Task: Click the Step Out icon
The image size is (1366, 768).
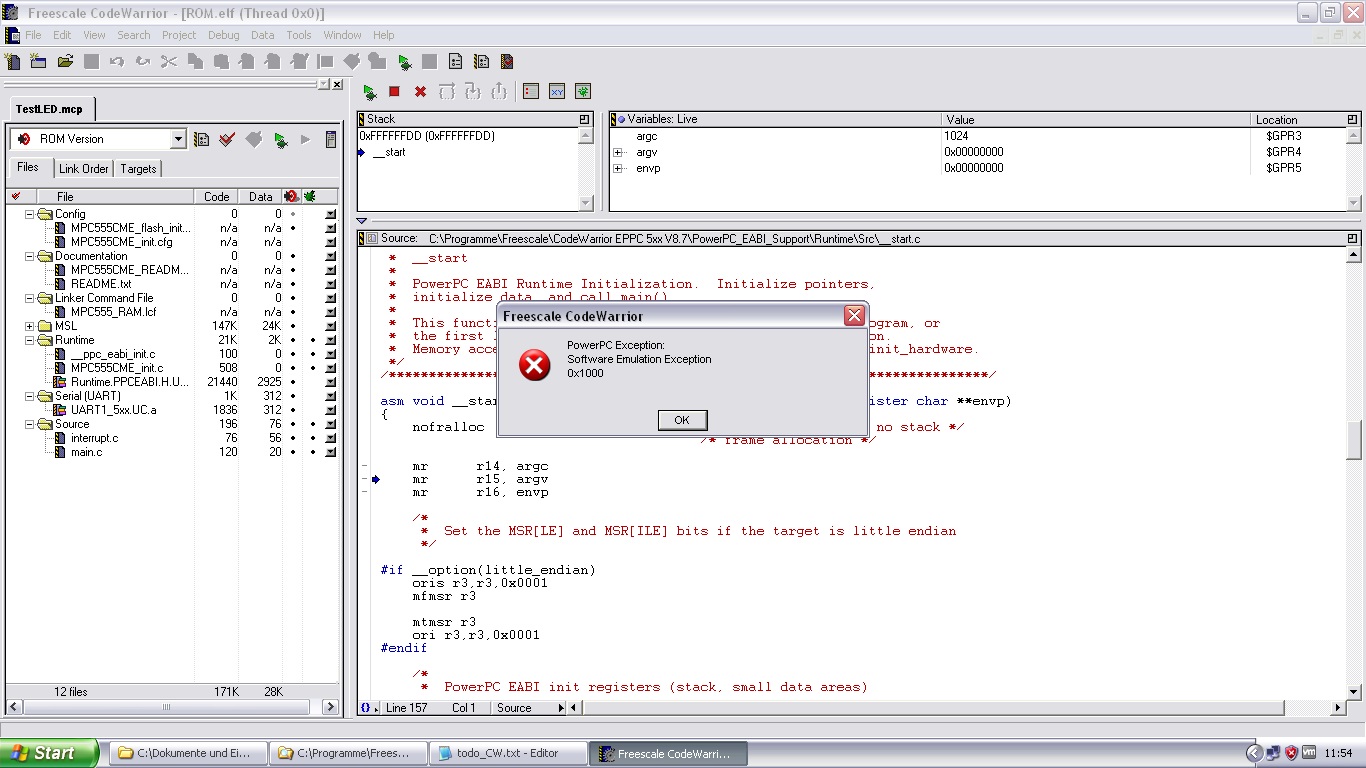Action: (x=499, y=91)
